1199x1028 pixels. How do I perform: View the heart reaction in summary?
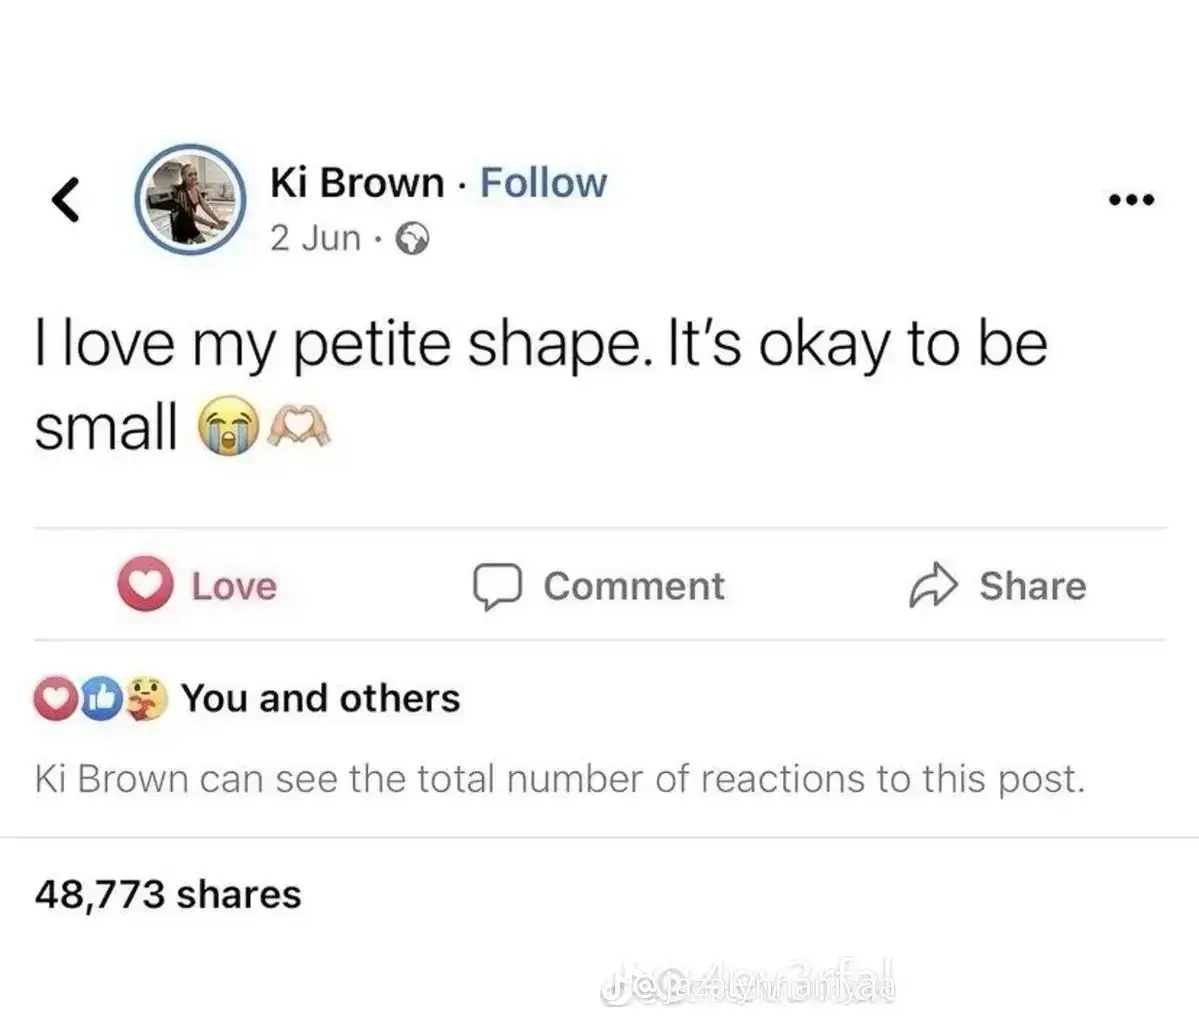click(55, 698)
